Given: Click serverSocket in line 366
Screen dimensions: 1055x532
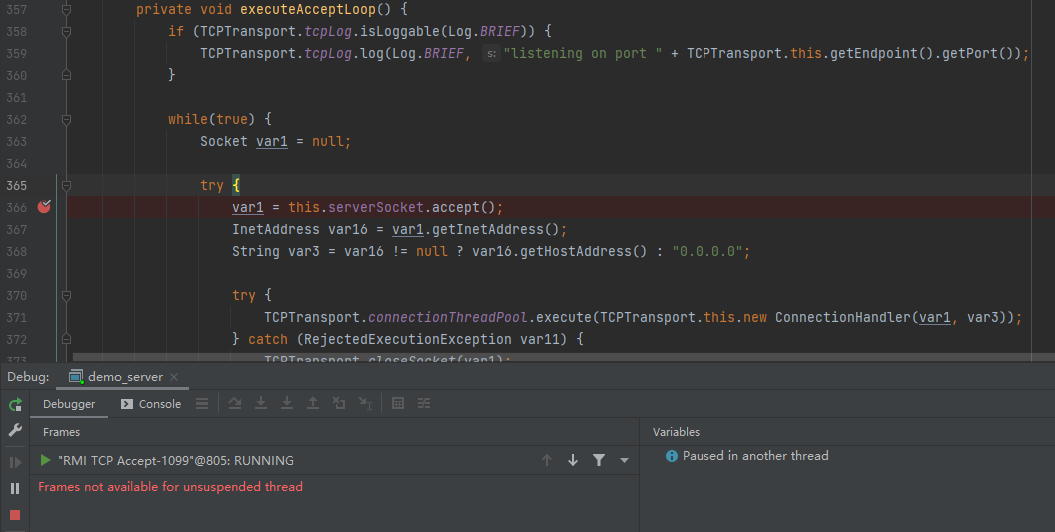Looking at the screenshot, I should [375, 207].
